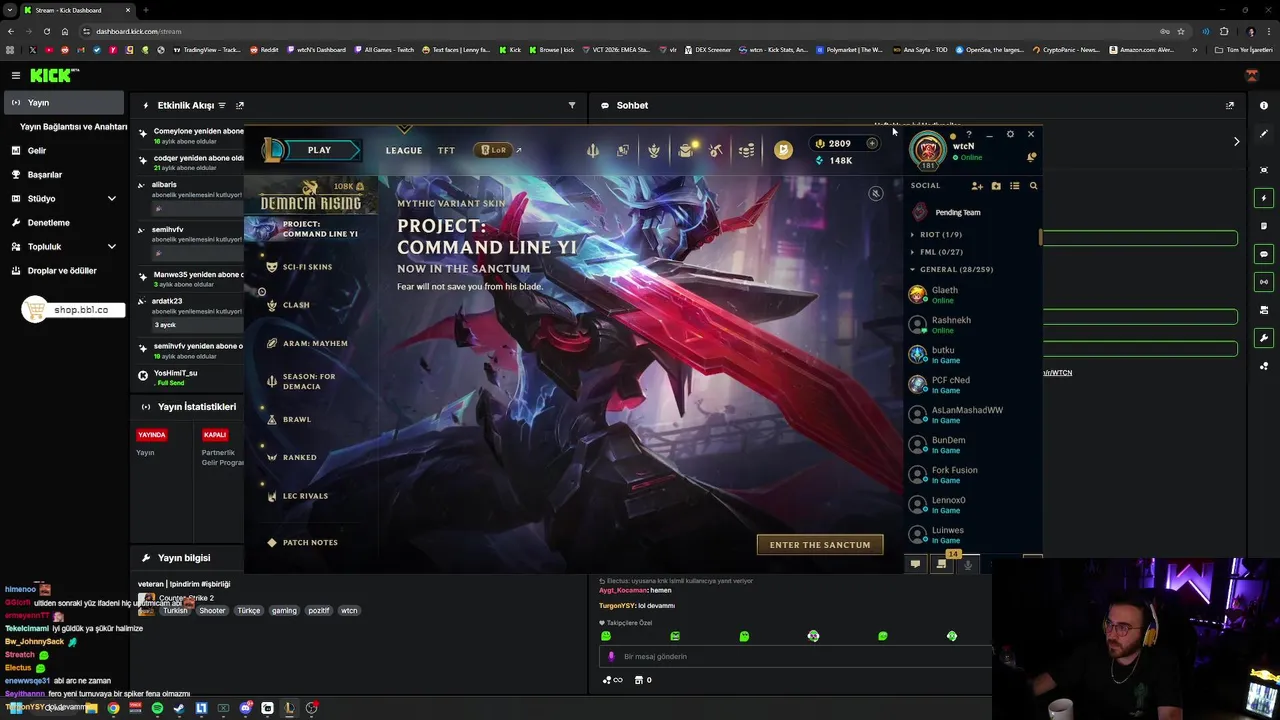Toggle the KAPALI partnership badge
1280x720 pixels.
pyautogui.click(x=215, y=435)
